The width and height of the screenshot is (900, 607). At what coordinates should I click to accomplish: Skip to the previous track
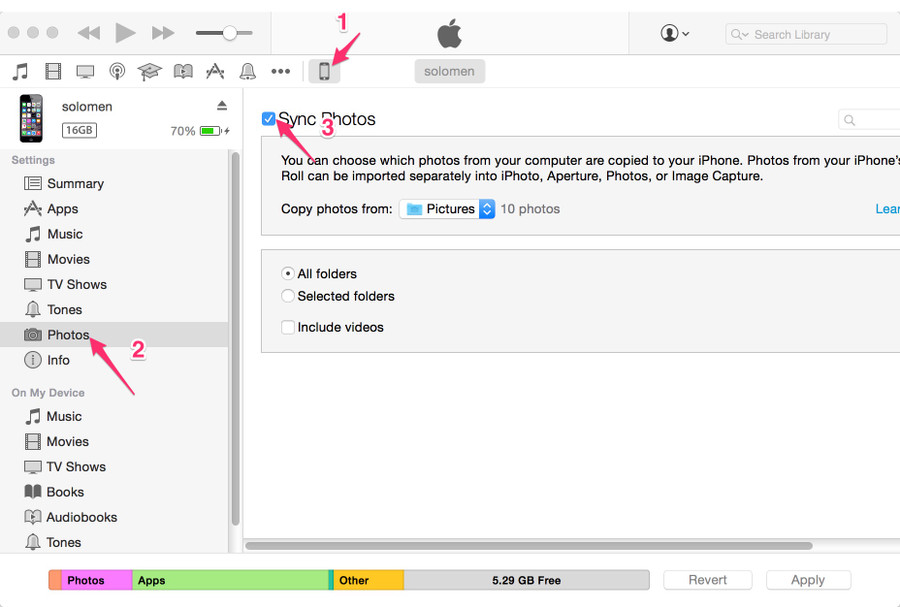point(88,33)
